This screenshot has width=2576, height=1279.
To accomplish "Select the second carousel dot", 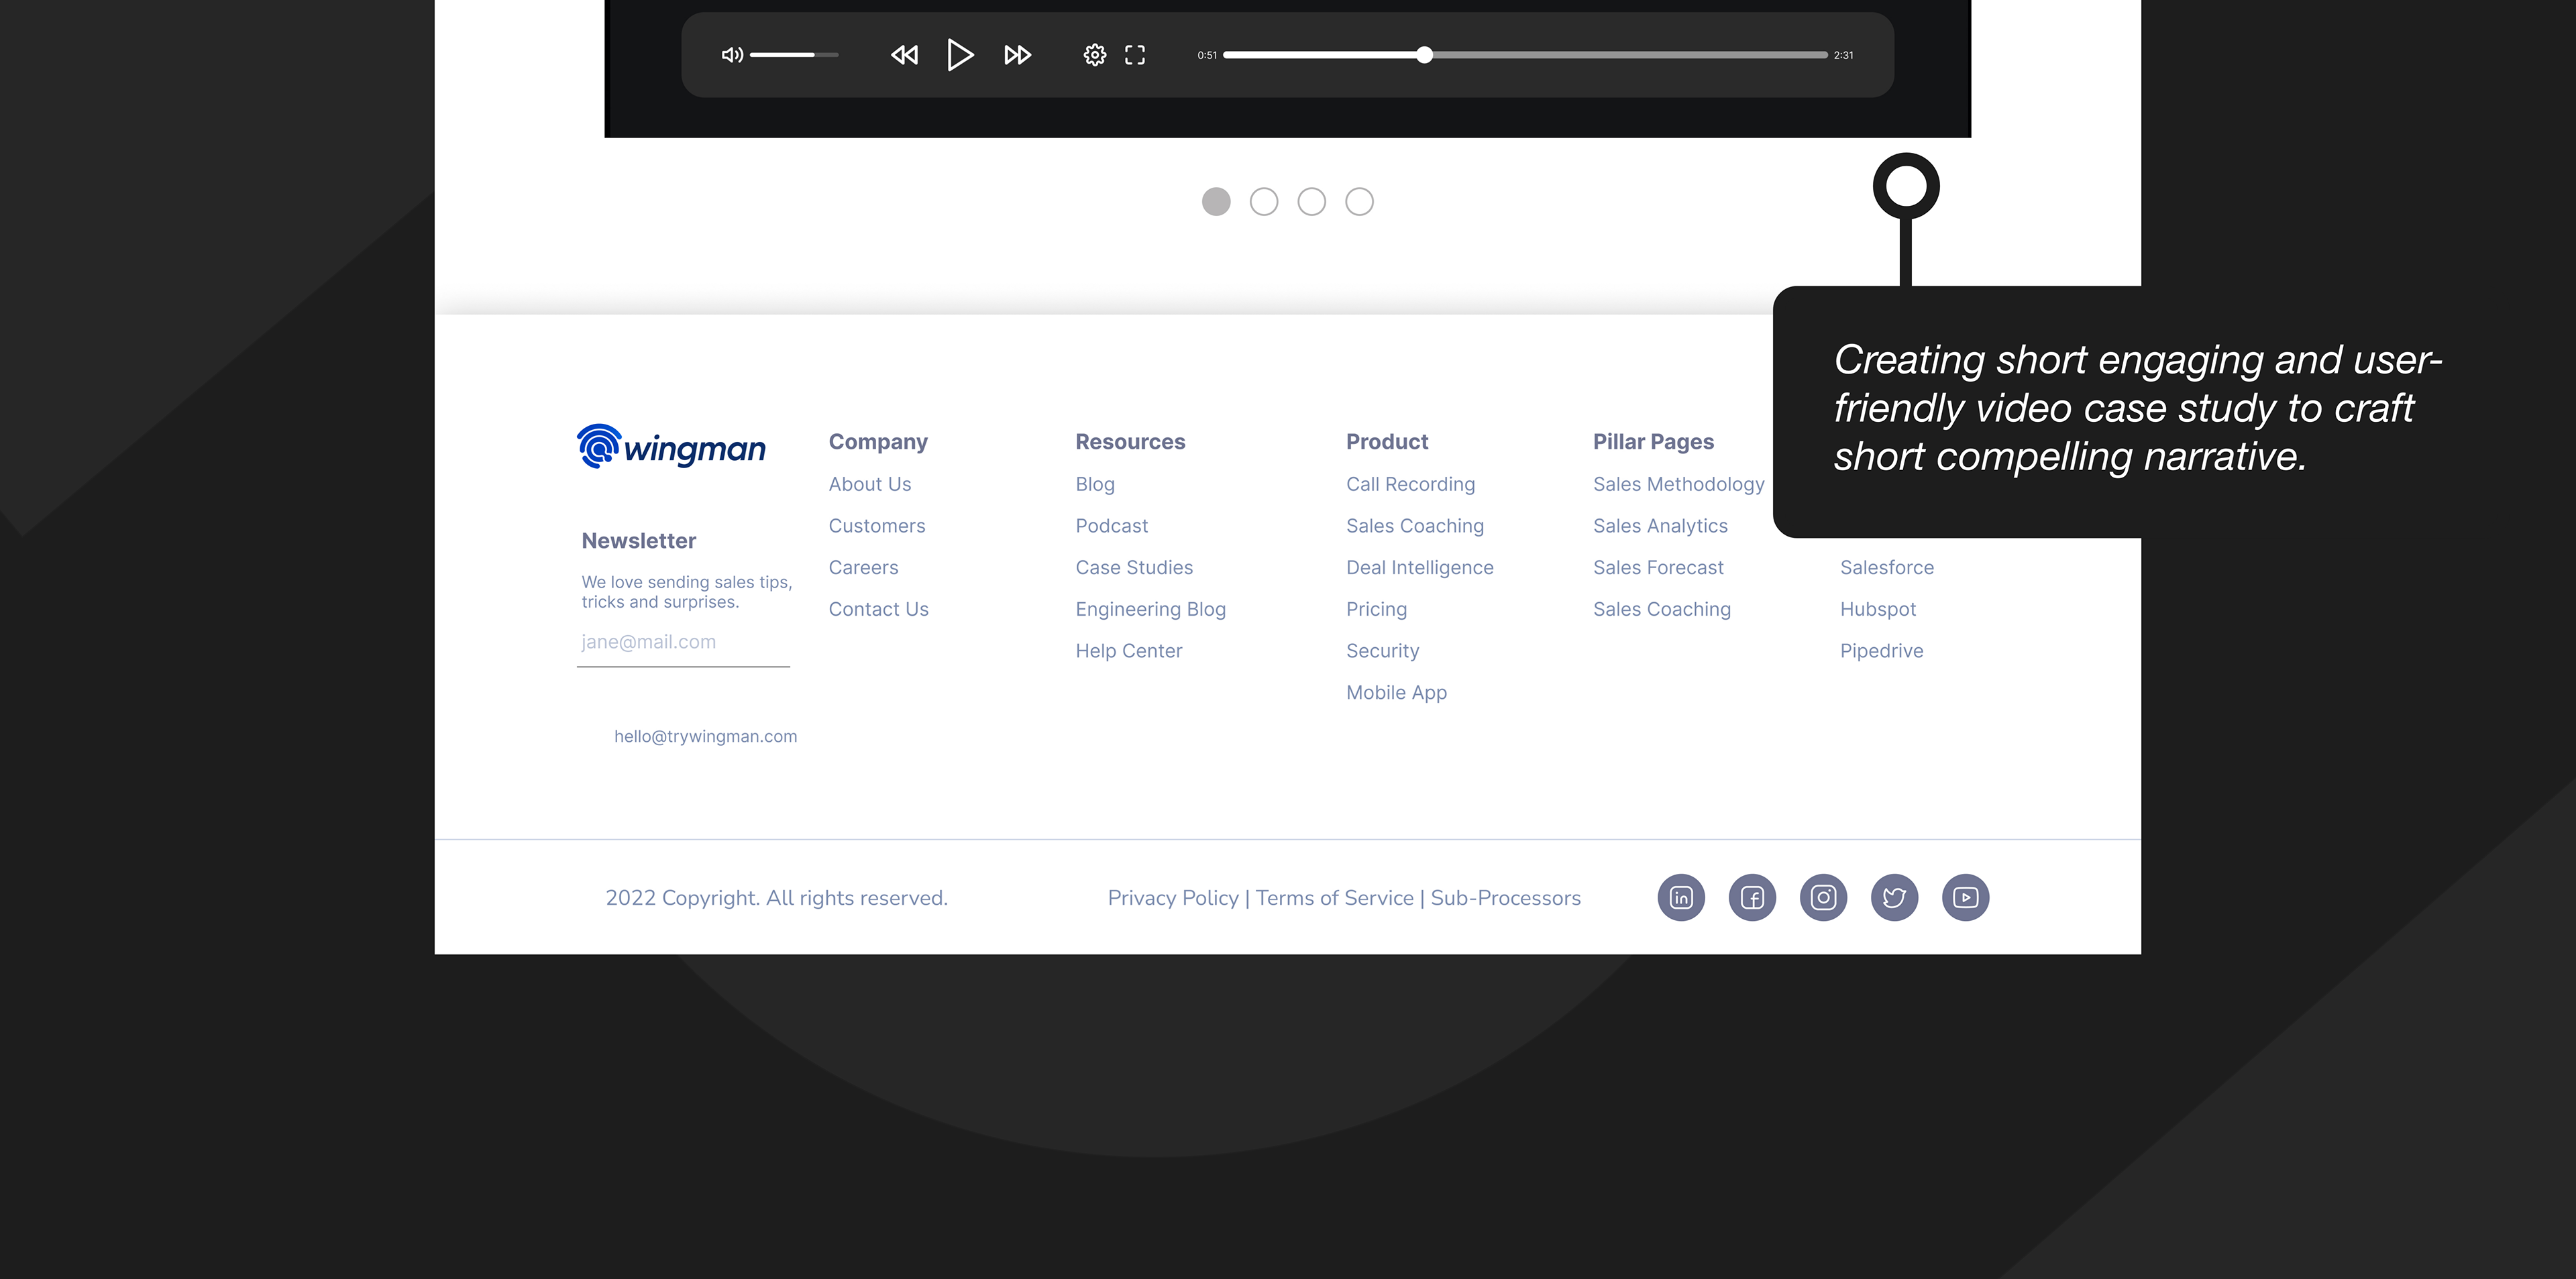I will click(x=1264, y=202).
